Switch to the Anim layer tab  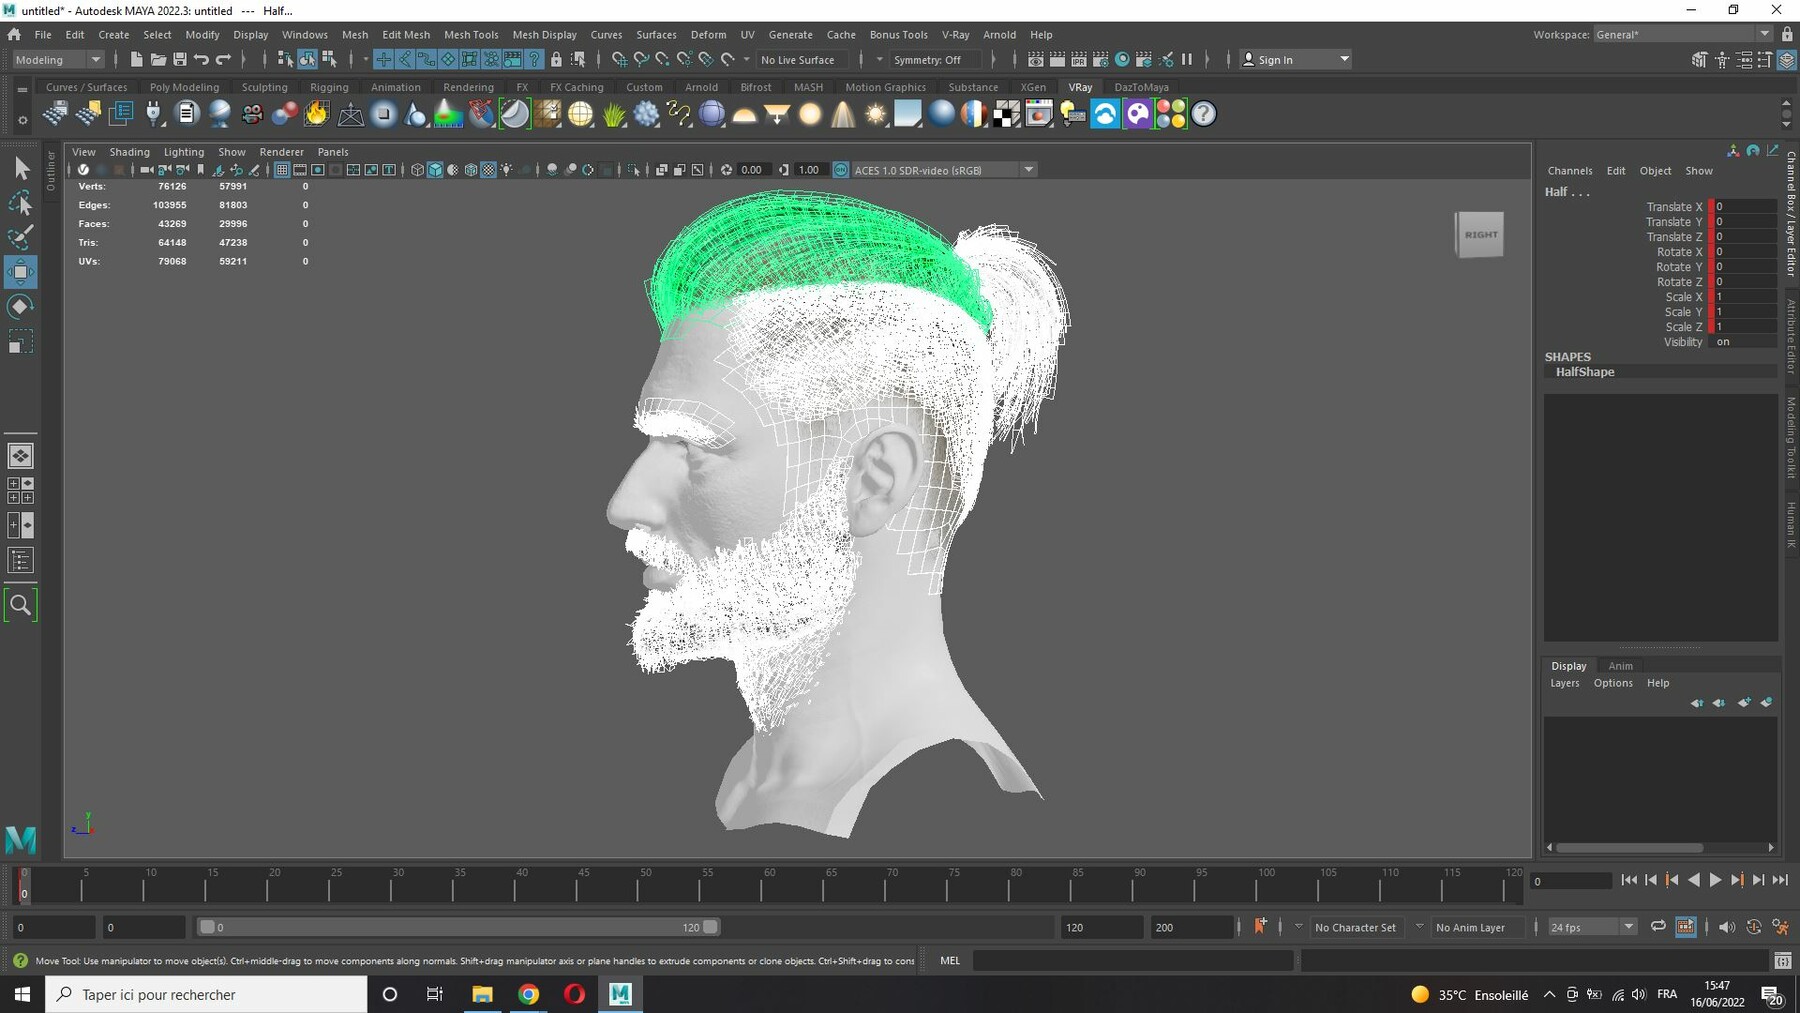(x=1620, y=666)
